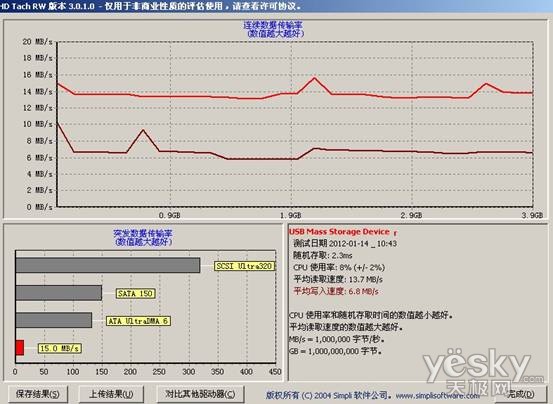Click the red burst speed bar
The height and width of the screenshot is (404, 553).
click(x=20, y=348)
